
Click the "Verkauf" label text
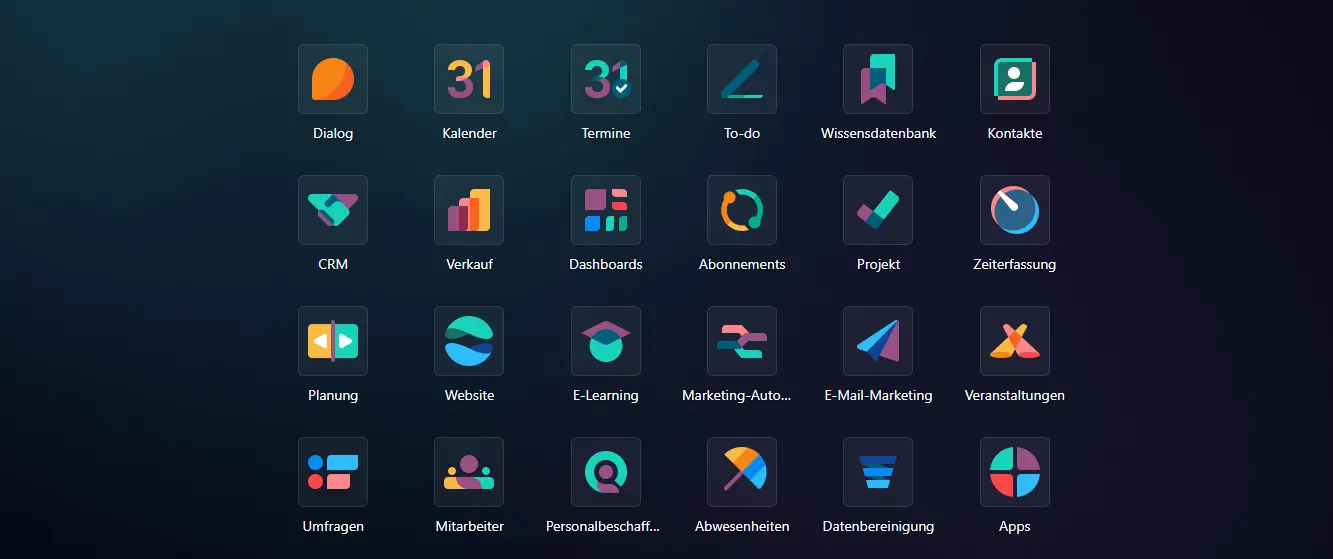click(x=469, y=264)
